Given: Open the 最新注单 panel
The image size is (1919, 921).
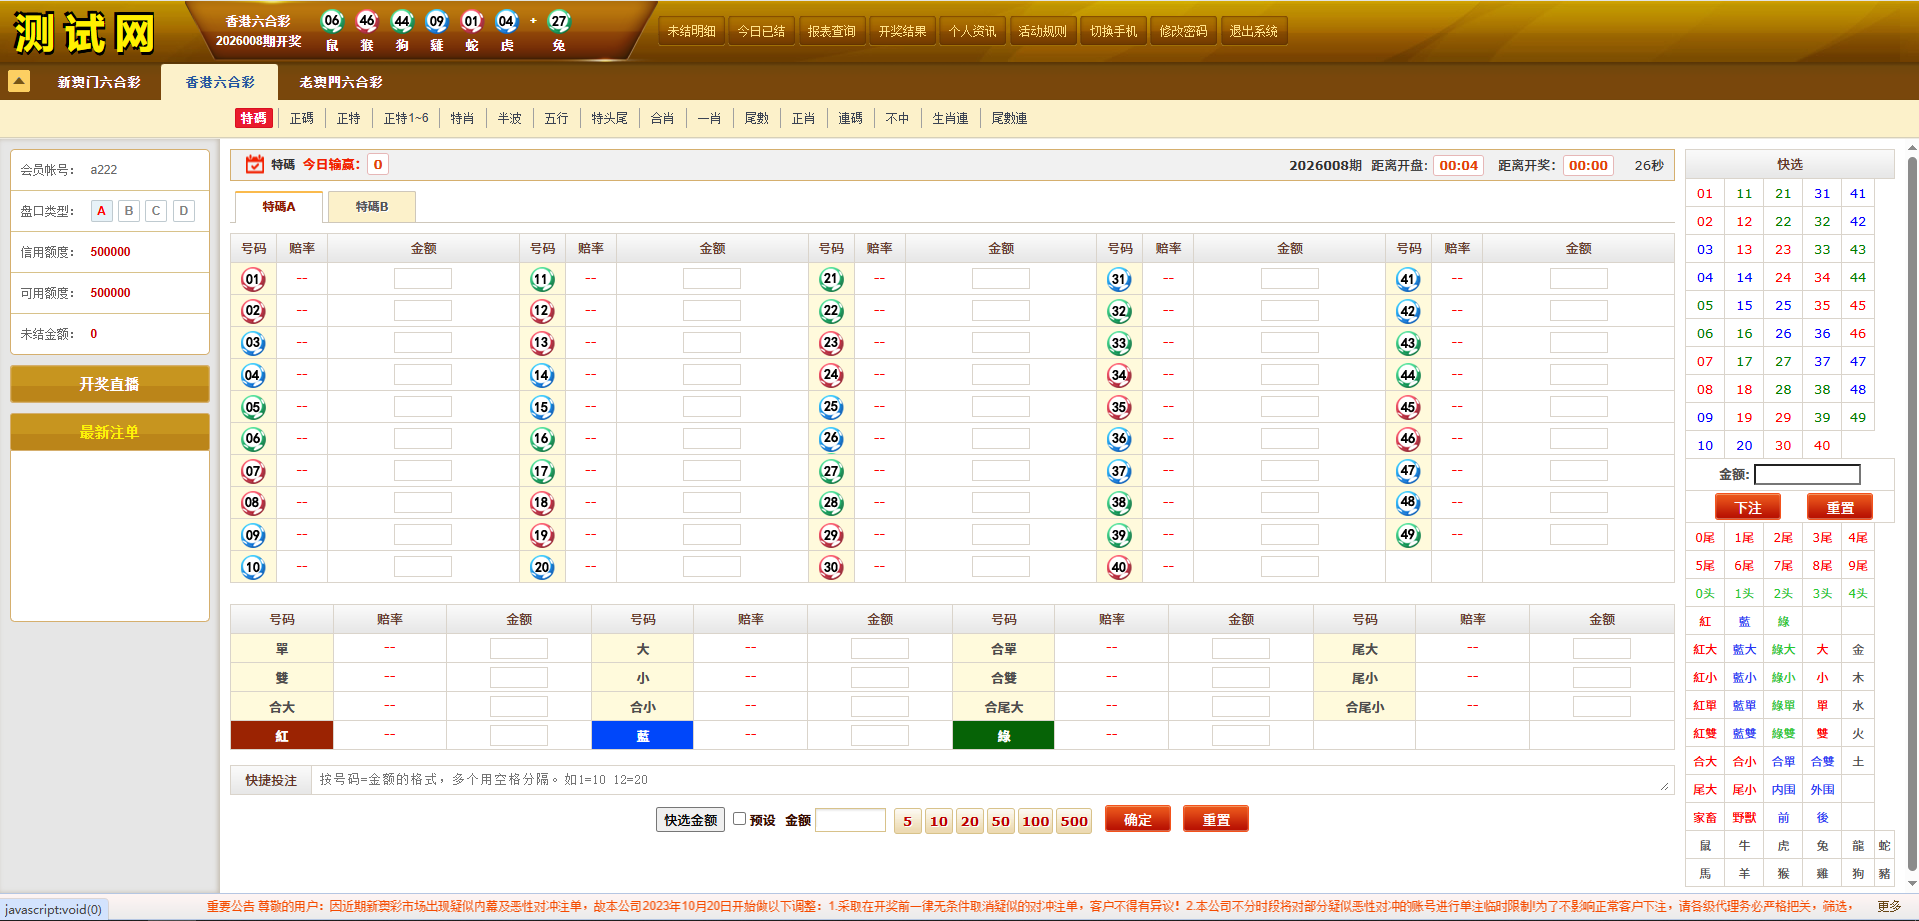Looking at the screenshot, I should click(x=110, y=432).
